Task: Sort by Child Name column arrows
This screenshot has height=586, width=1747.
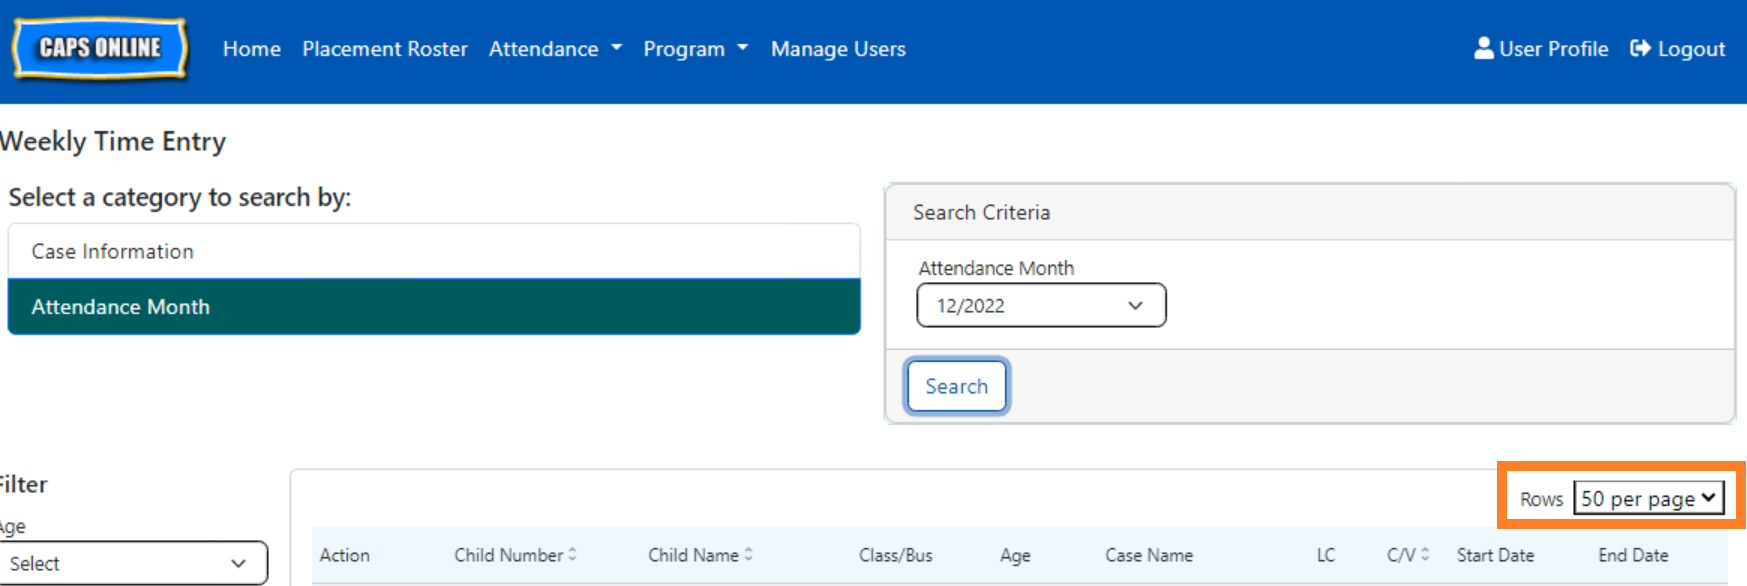Action: click(x=748, y=554)
